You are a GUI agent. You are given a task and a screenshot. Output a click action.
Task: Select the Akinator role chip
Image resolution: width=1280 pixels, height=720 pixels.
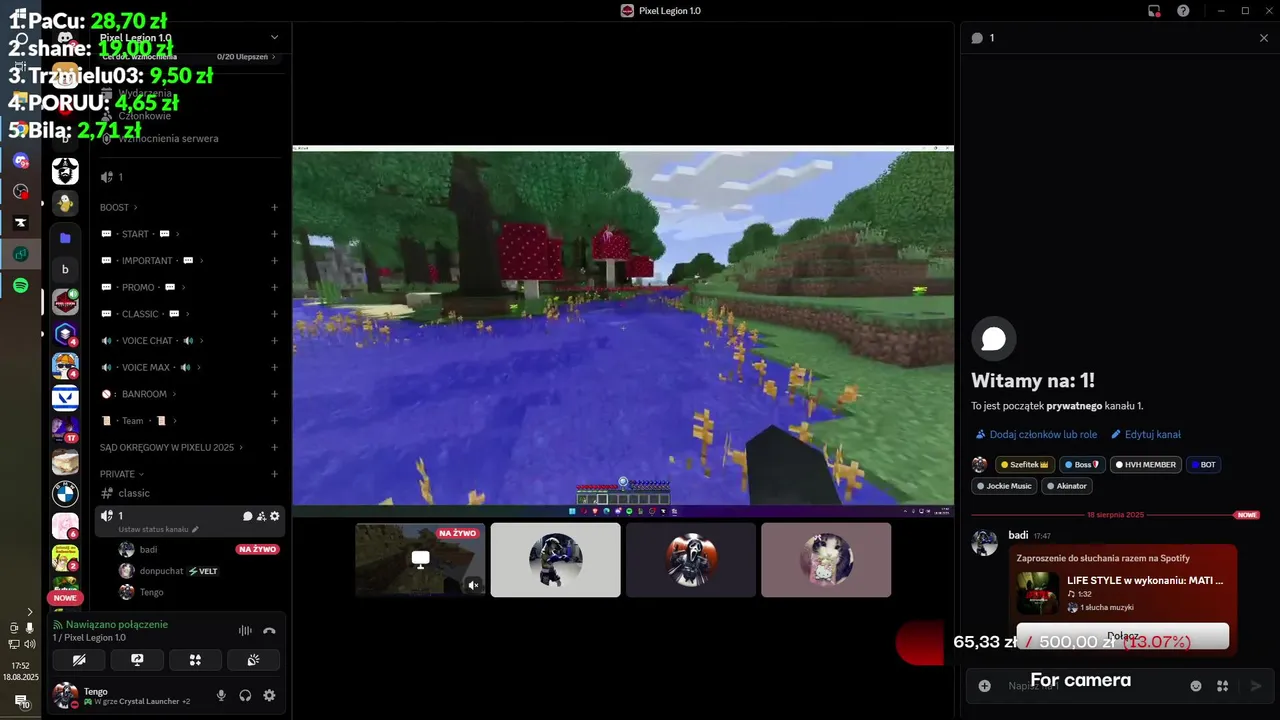click(x=1066, y=486)
